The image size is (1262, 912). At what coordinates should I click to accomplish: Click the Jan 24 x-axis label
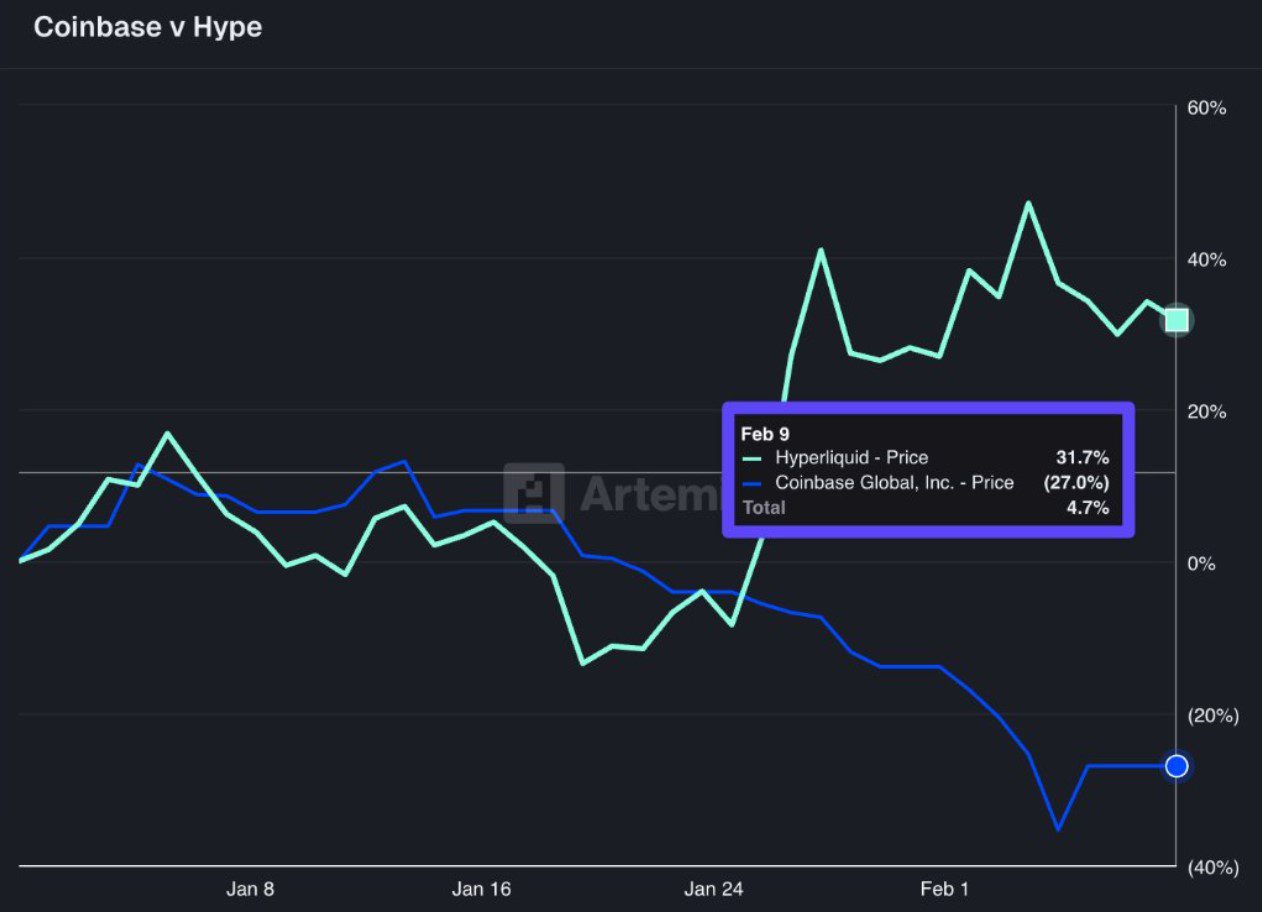(713, 889)
